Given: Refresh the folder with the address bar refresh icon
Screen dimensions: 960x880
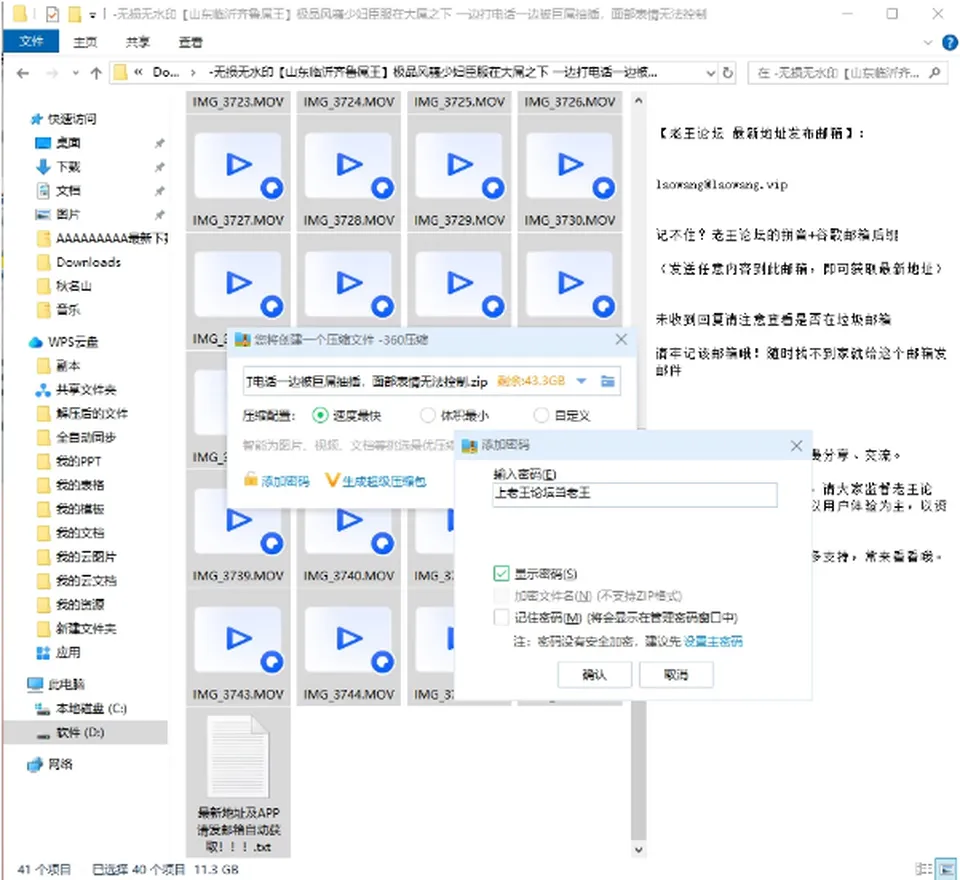Looking at the screenshot, I should (727, 73).
